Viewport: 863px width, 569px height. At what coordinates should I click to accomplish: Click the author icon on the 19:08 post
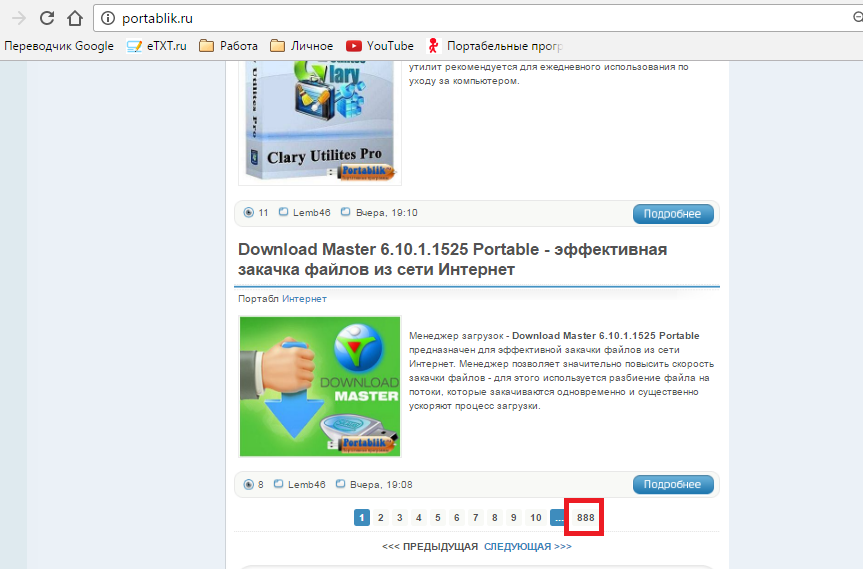click(x=278, y=484)
